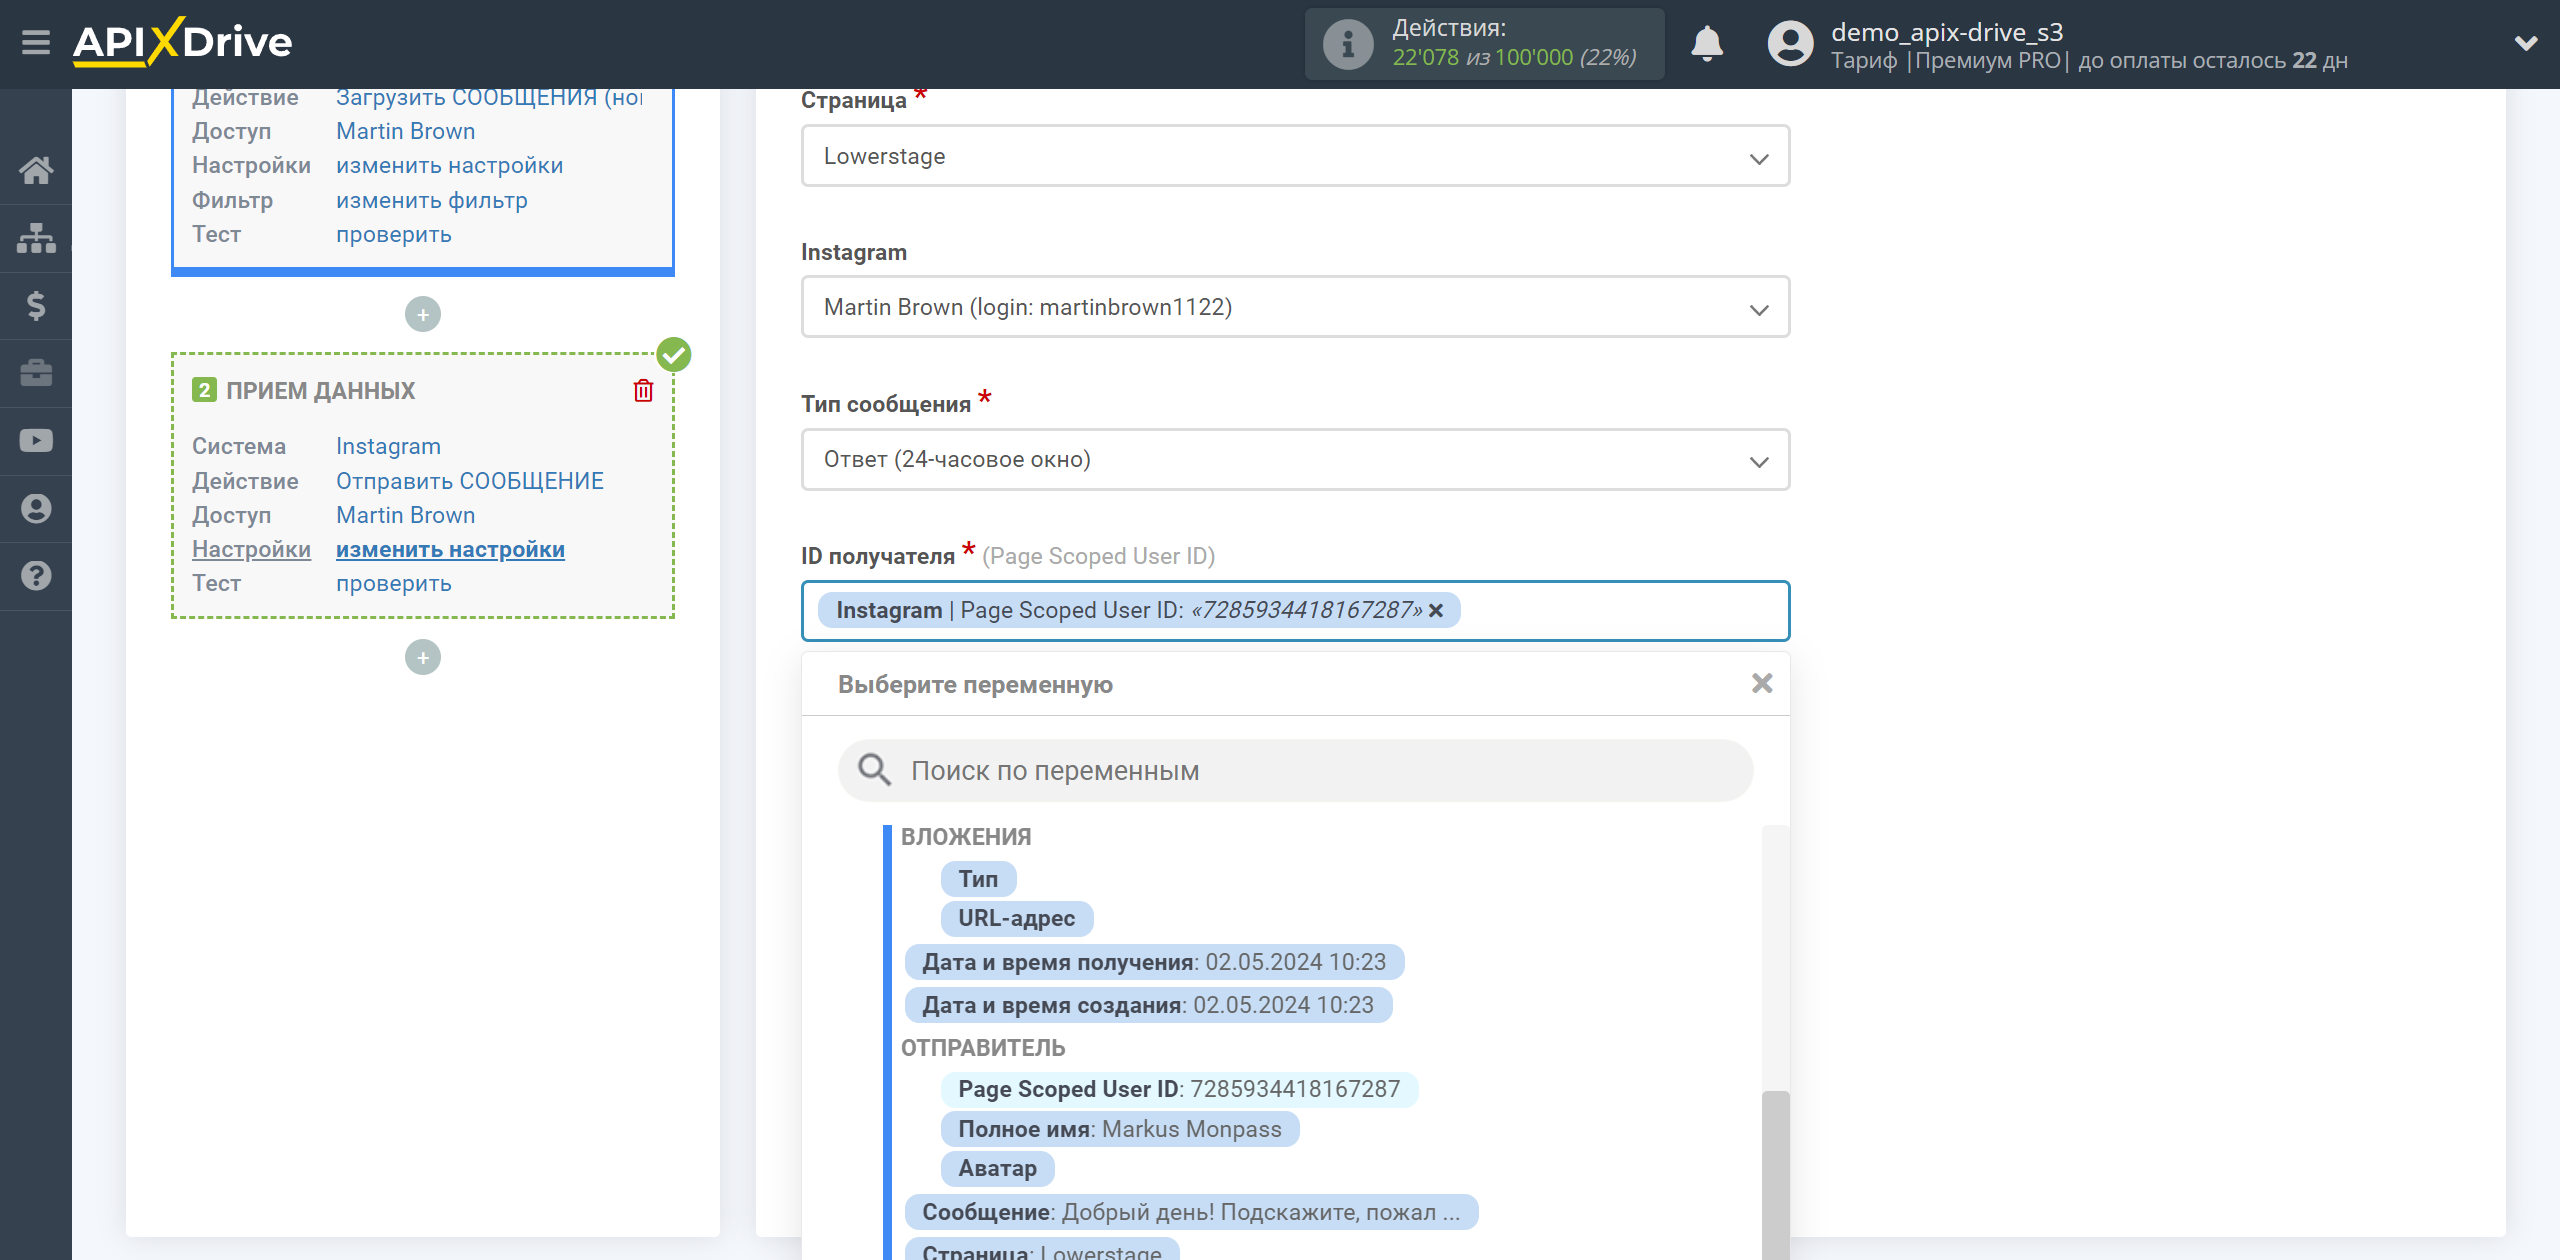
Task: Remove the Page Scoped User ID tag
Action: point(1436,610)
